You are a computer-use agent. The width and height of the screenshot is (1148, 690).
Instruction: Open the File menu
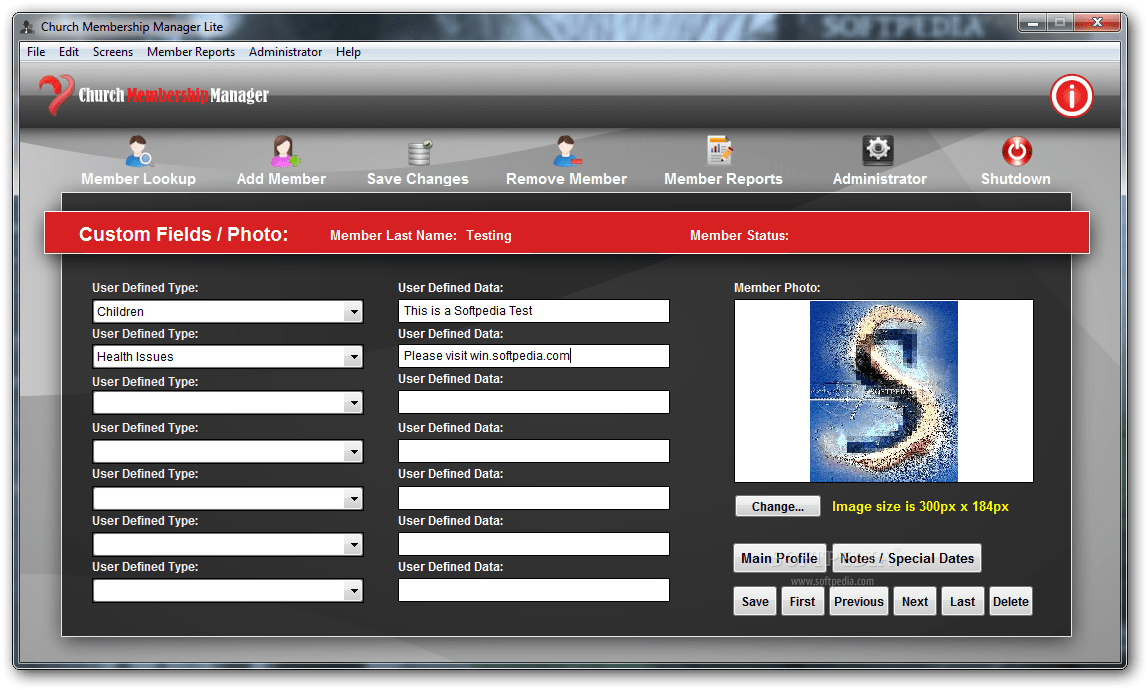pos(35,52)
